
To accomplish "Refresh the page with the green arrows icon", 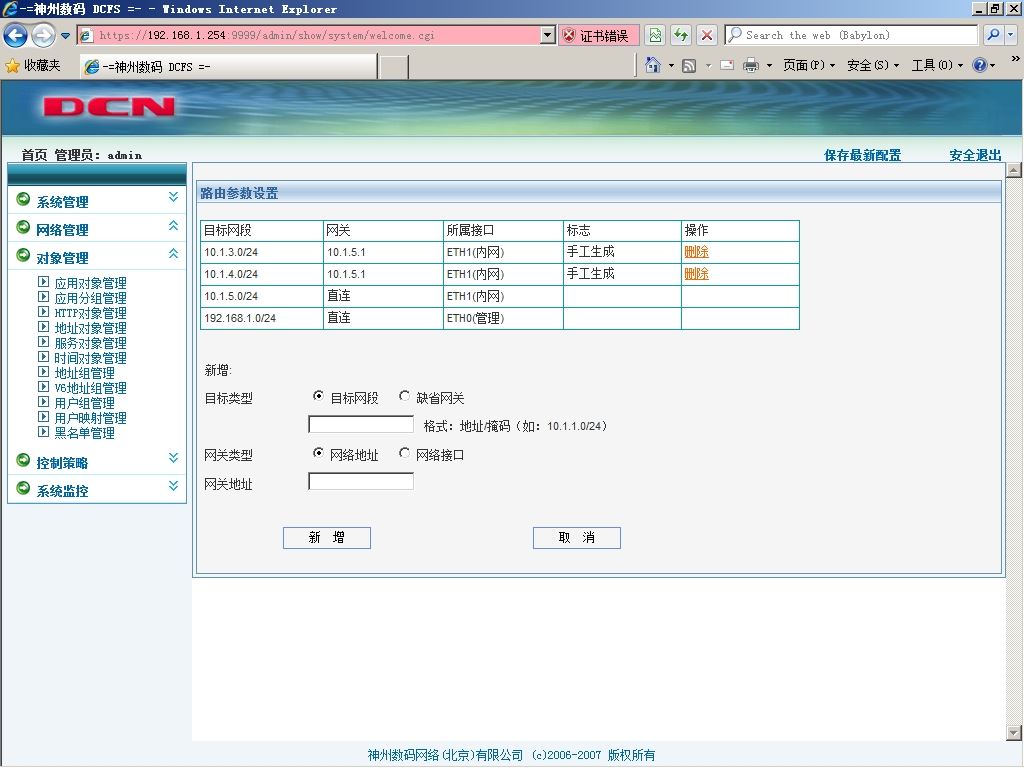I will (x=681, y=35).
